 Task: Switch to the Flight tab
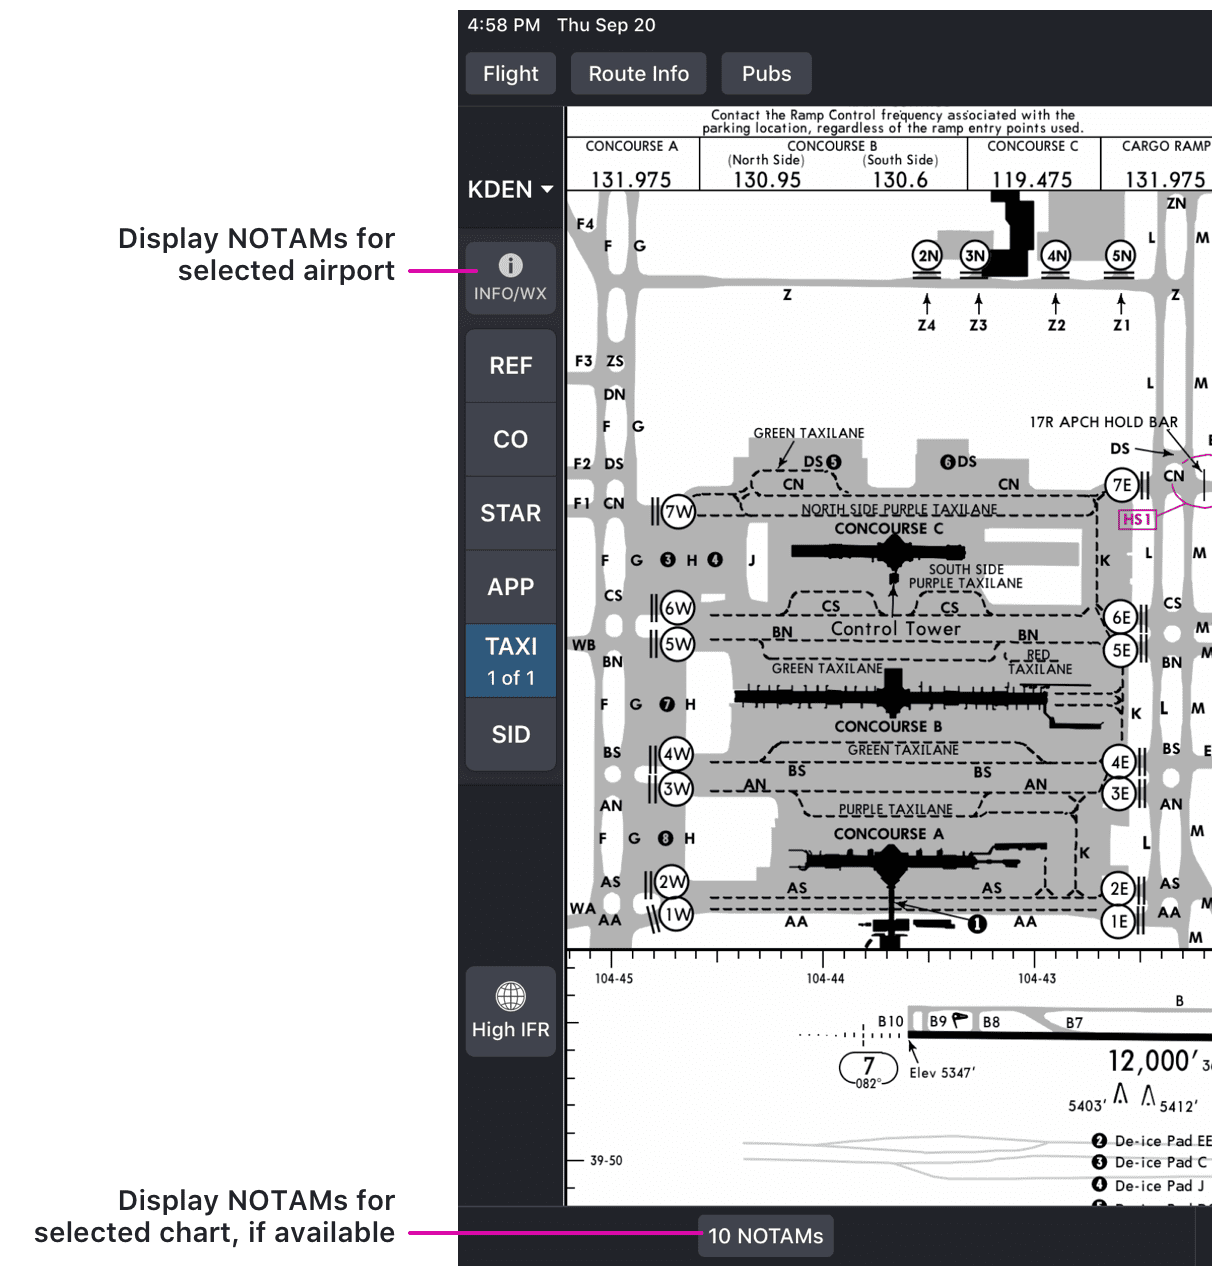pos(510,72)
